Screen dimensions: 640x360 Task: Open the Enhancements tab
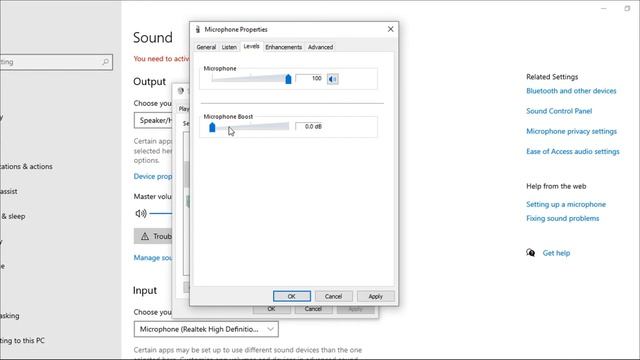pos(283,47)
